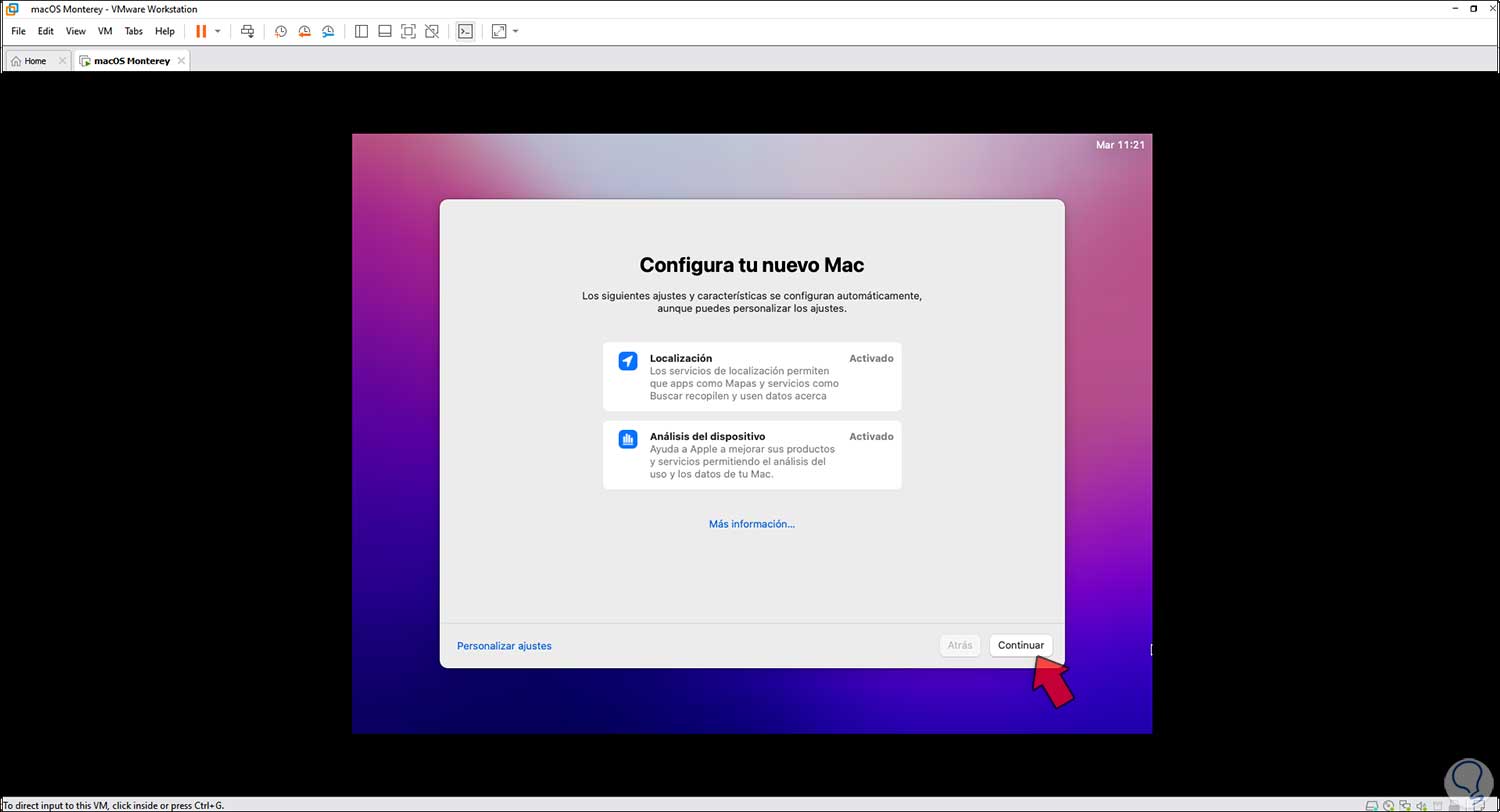The height and width of the screenshot is (812, 1500).
Task: Open Personalizar ajustes link
Action: [x=504, y=646]
